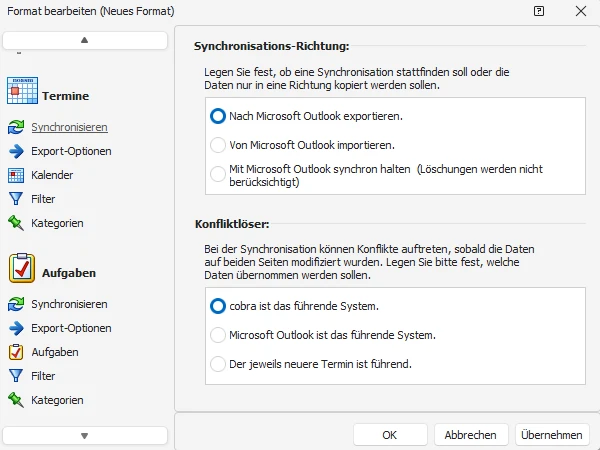
Task: Click funnel icon for Aufgaben Filter
Action: [x=16, y=376]
